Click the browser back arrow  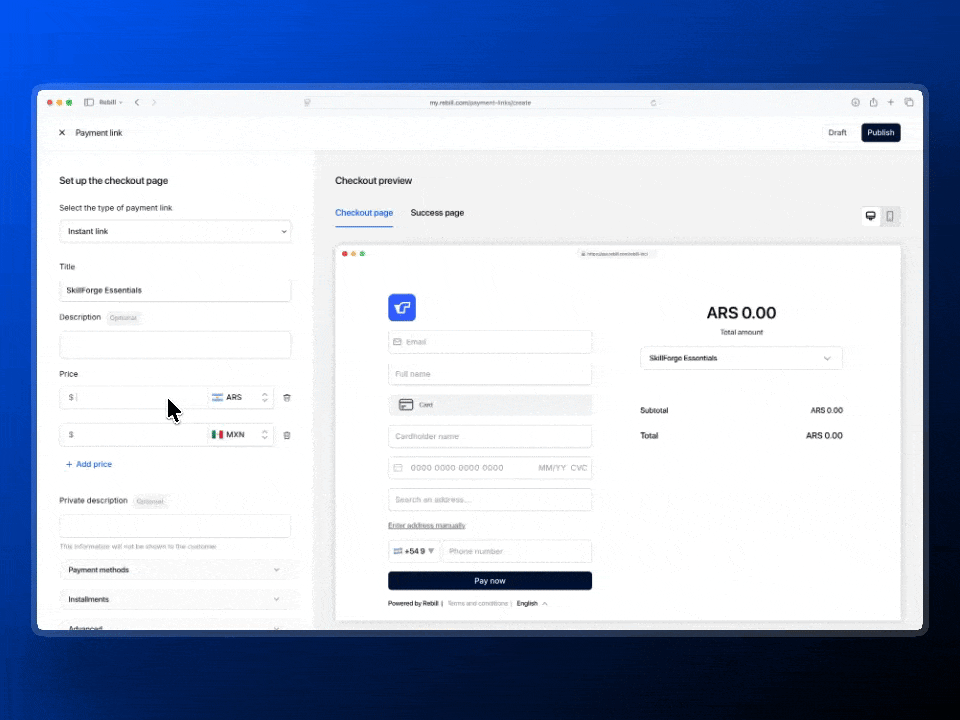click(x=137, y=102)
